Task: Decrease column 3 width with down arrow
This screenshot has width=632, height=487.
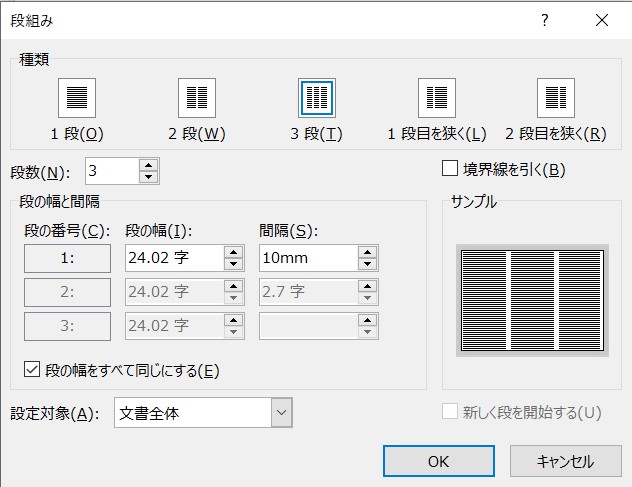Action: point(234,332)
